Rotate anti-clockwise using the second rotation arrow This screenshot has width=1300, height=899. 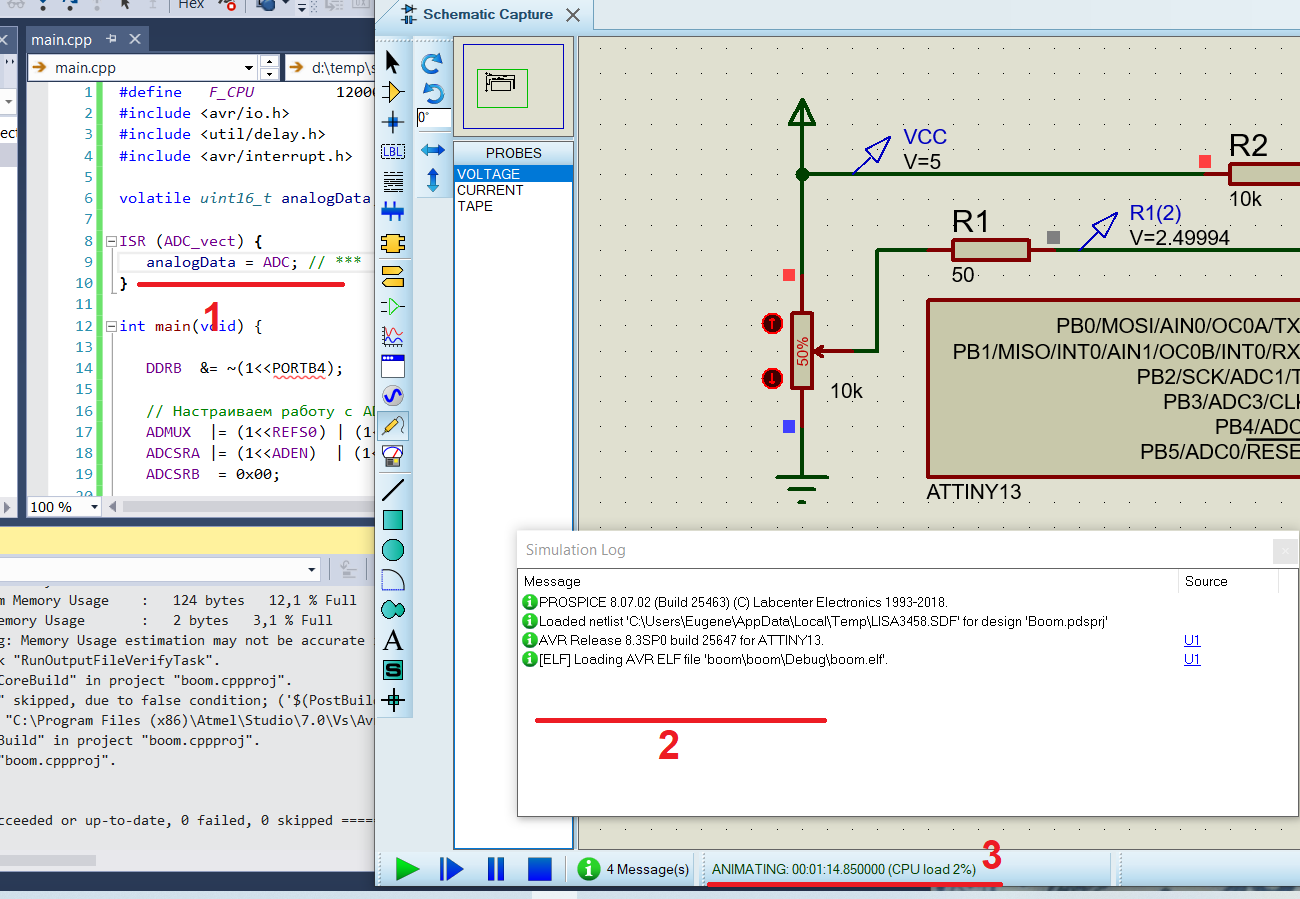tap(432, 93)
